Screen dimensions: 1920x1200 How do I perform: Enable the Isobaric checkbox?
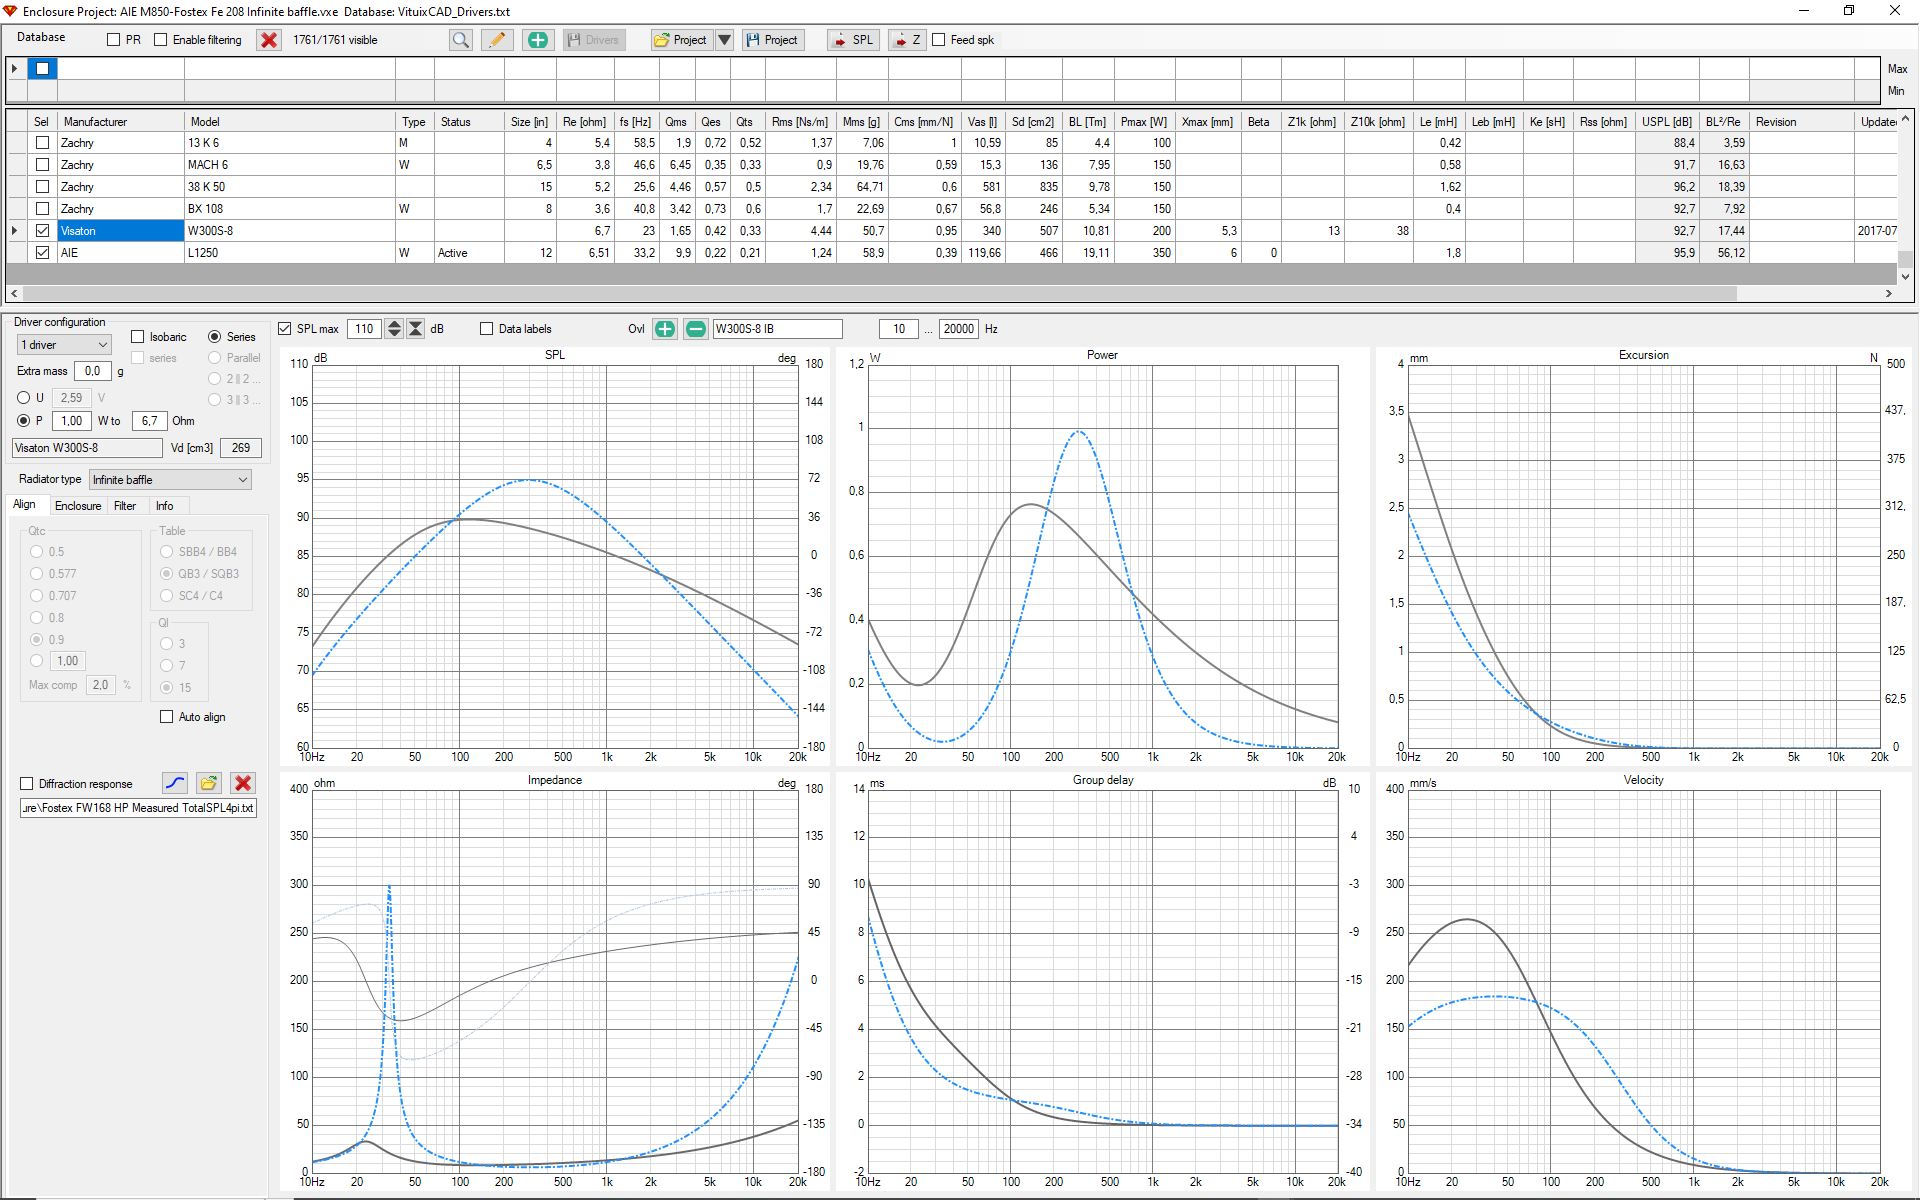coord(138,337)
